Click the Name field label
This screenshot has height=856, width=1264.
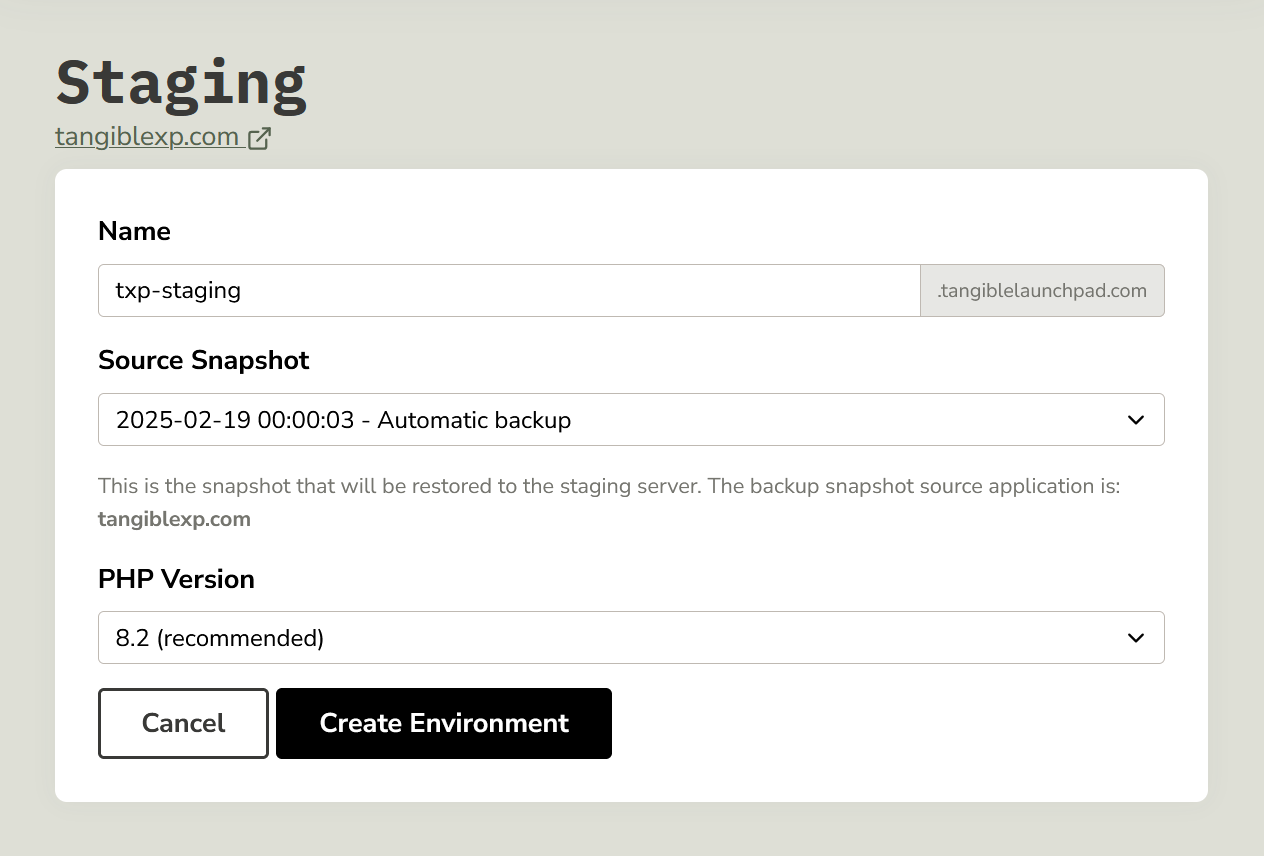coord(134,231)
